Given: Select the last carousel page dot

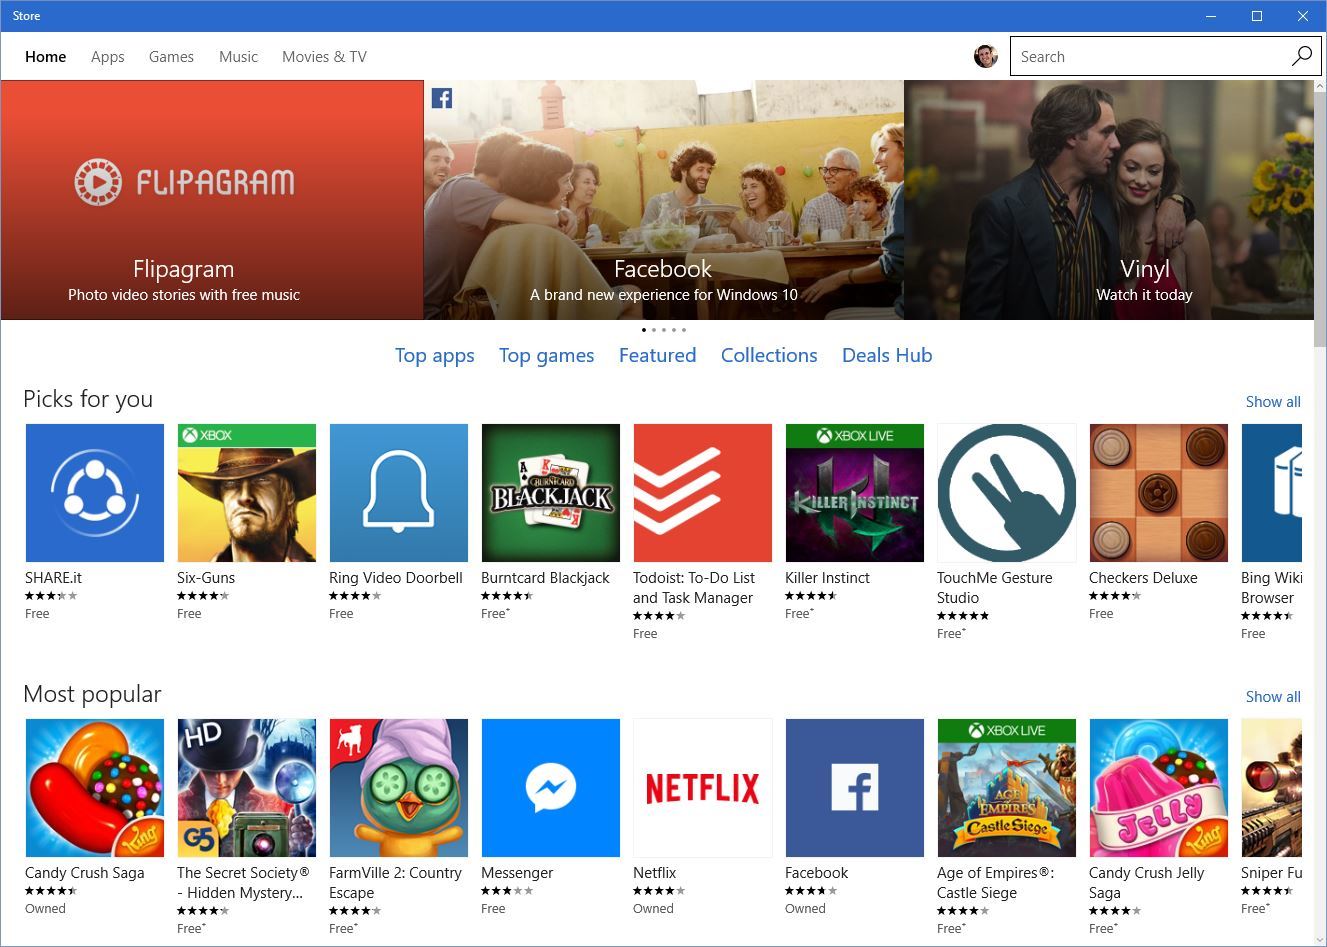Looking at the screenshot, I should click(684, 329).
